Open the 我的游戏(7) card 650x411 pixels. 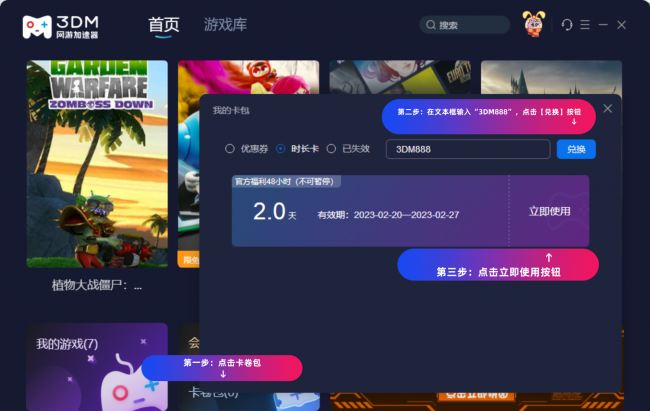pos(97,367)
